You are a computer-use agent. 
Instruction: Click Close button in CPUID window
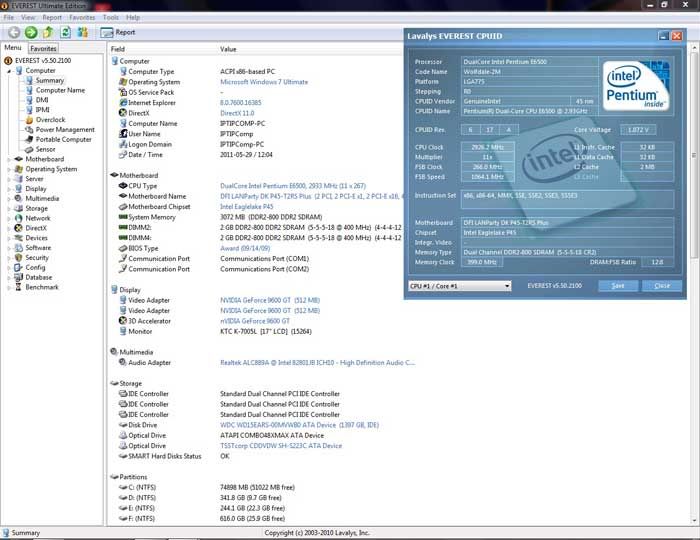662,286
